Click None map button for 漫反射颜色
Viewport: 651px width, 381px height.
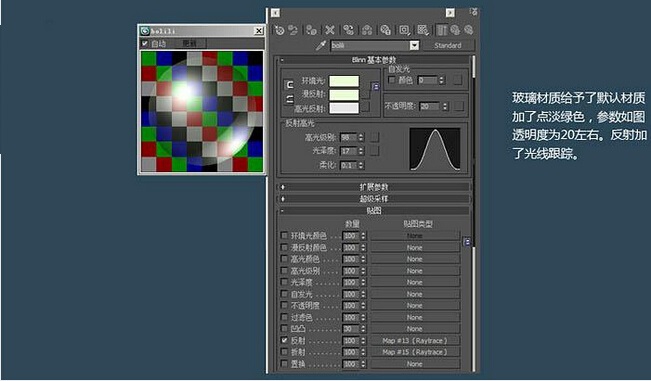[415, 247]
